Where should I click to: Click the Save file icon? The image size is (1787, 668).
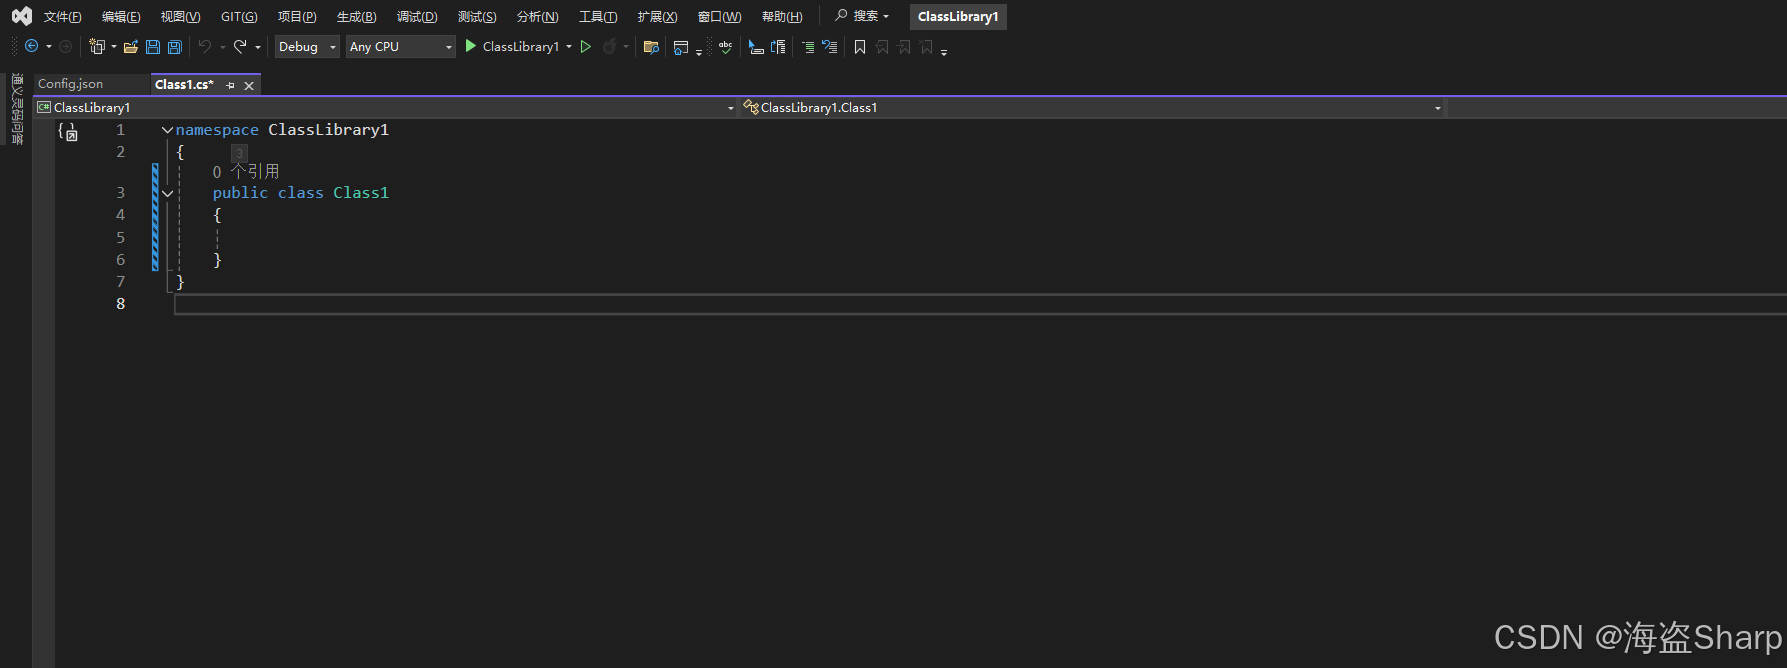[153, 47]
